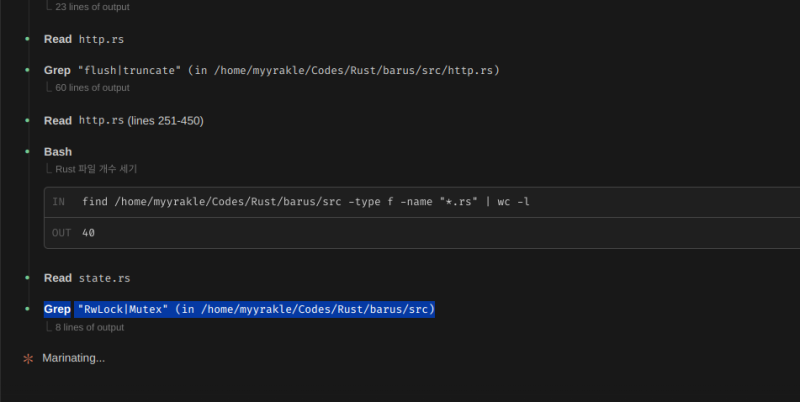The height and width of the screenshot is (402, 800).
Task: Expand the "60 lines of output" result
Action: coord(92,87)
